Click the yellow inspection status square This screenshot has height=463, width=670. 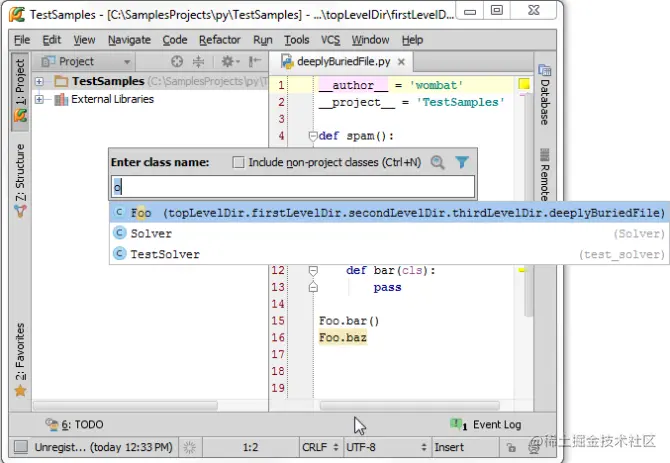click(524, 84)
